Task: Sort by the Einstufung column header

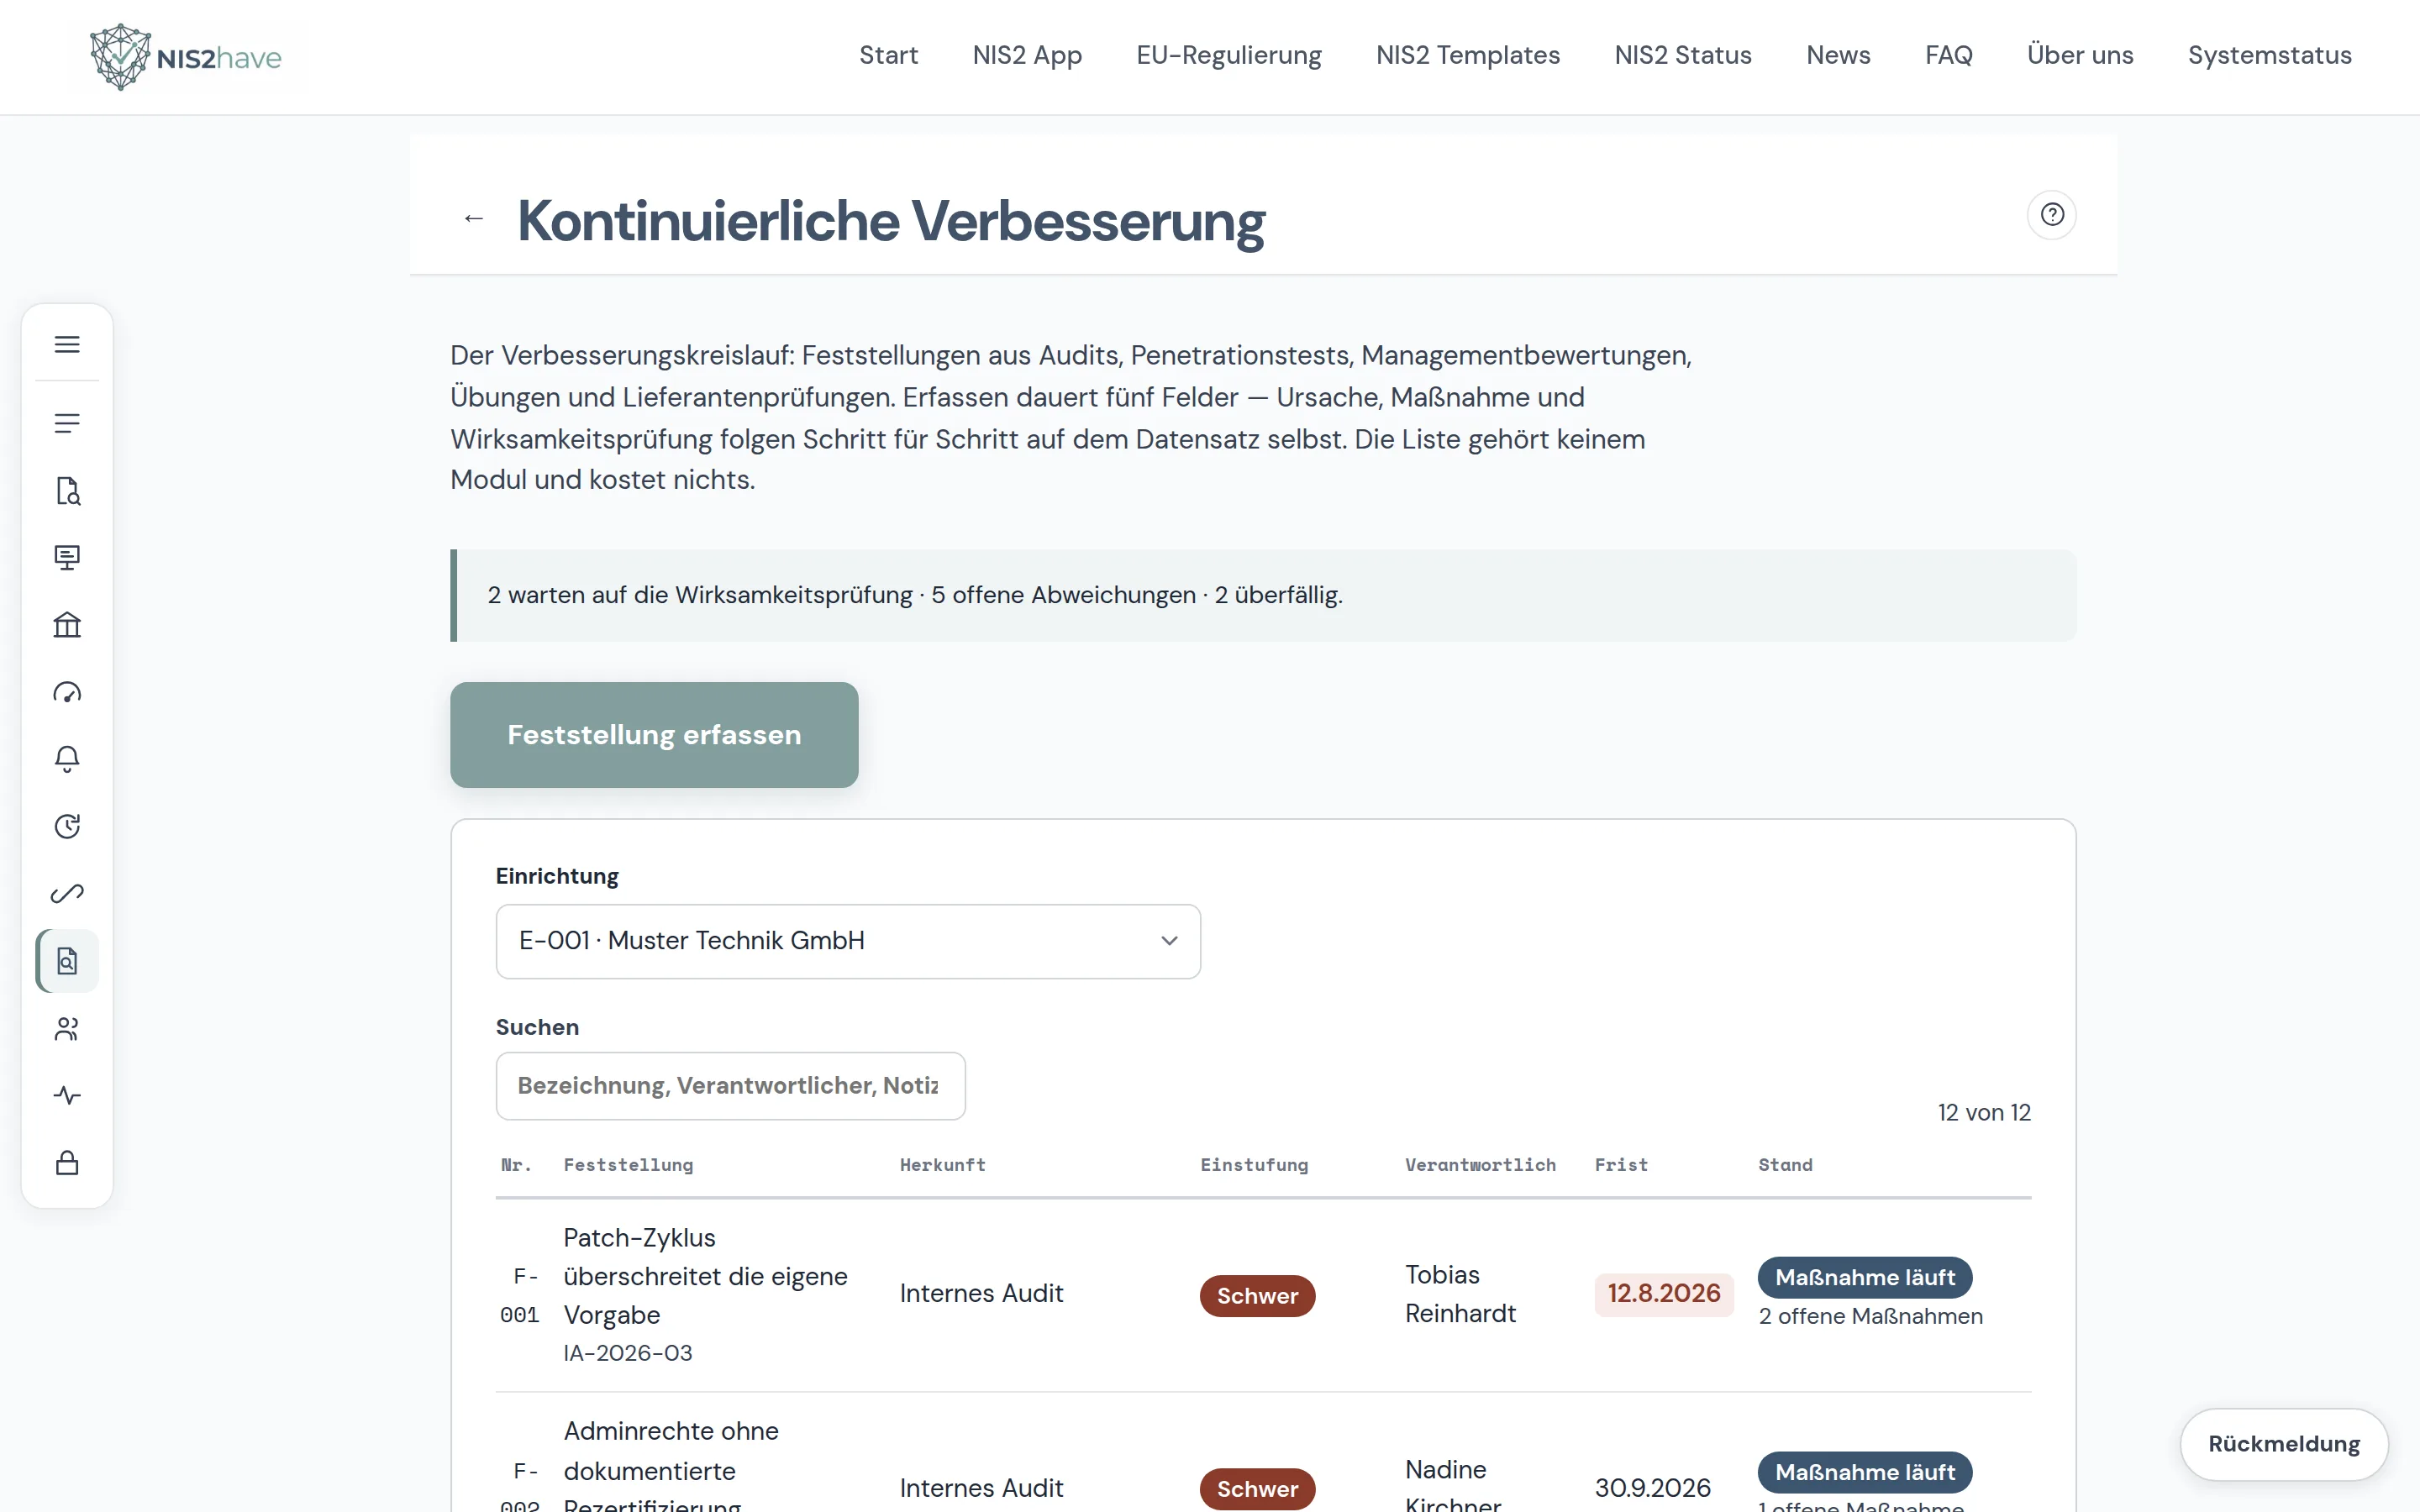Action: coord(1254,1165)
